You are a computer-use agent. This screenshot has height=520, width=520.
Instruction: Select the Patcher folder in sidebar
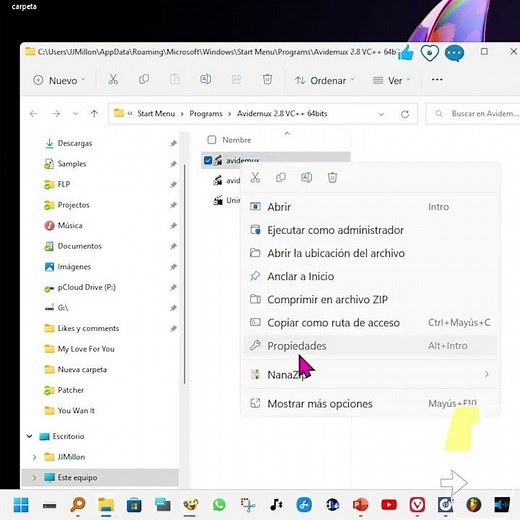point(71,390)
